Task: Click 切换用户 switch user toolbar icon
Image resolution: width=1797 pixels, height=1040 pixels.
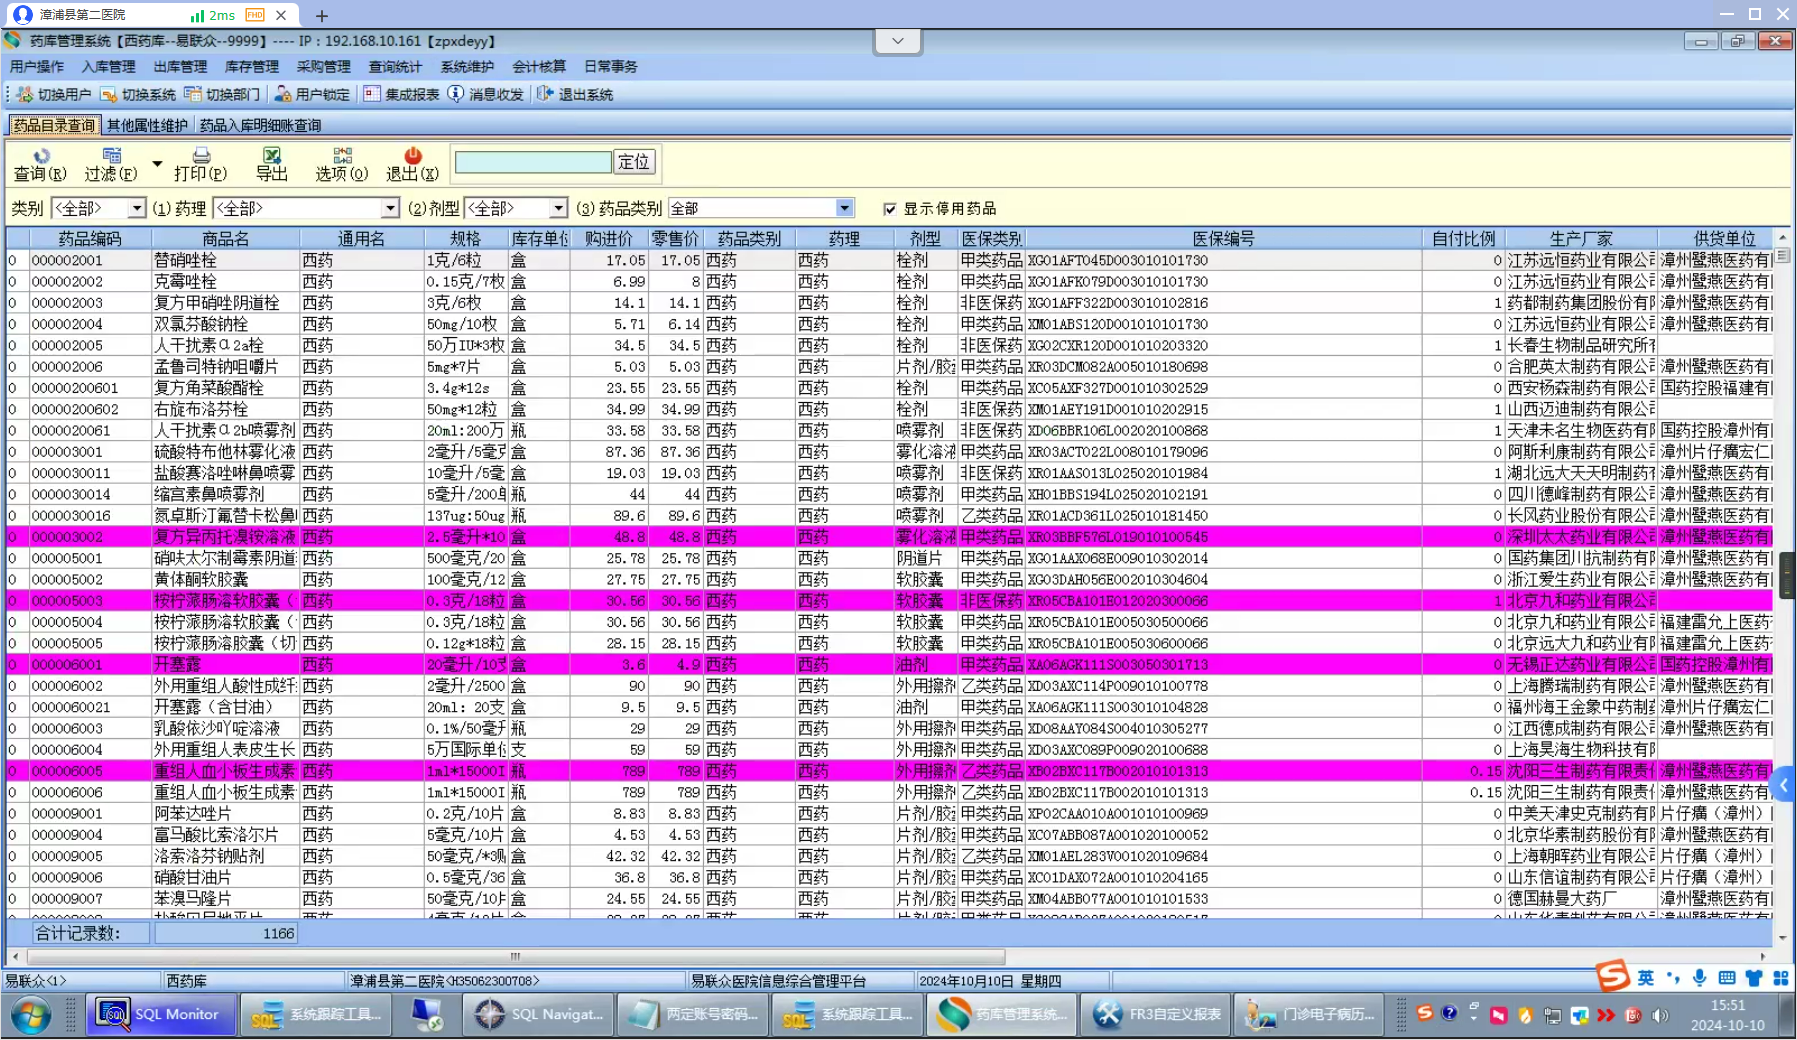Action: coord(54,94)
